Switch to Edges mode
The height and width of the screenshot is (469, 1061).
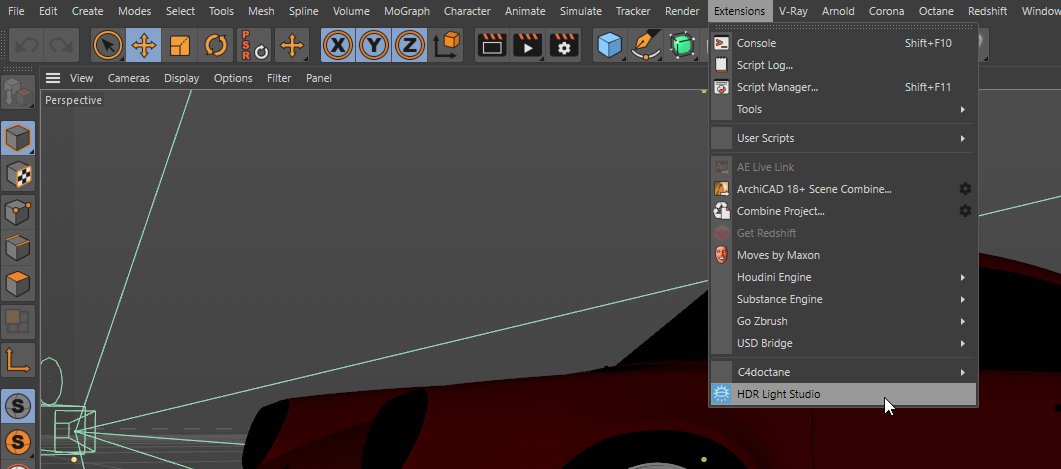tap(18, 248)
